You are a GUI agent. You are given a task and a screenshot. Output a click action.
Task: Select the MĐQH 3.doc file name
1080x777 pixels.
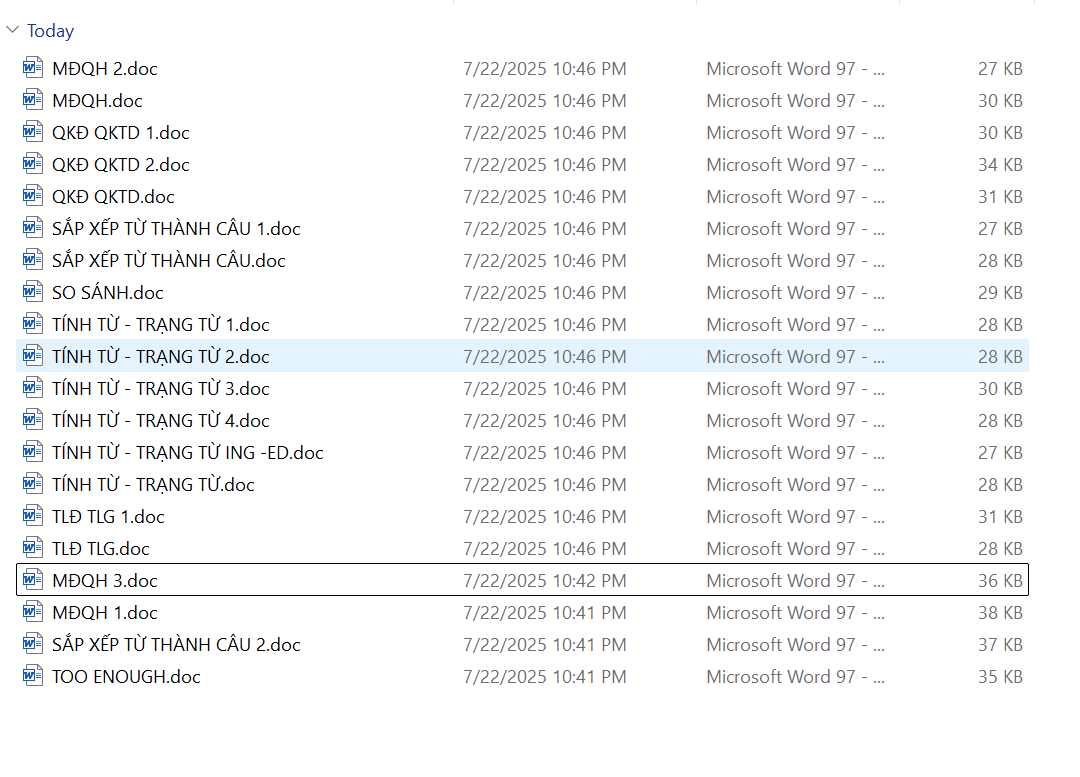(x=105, y=581)
